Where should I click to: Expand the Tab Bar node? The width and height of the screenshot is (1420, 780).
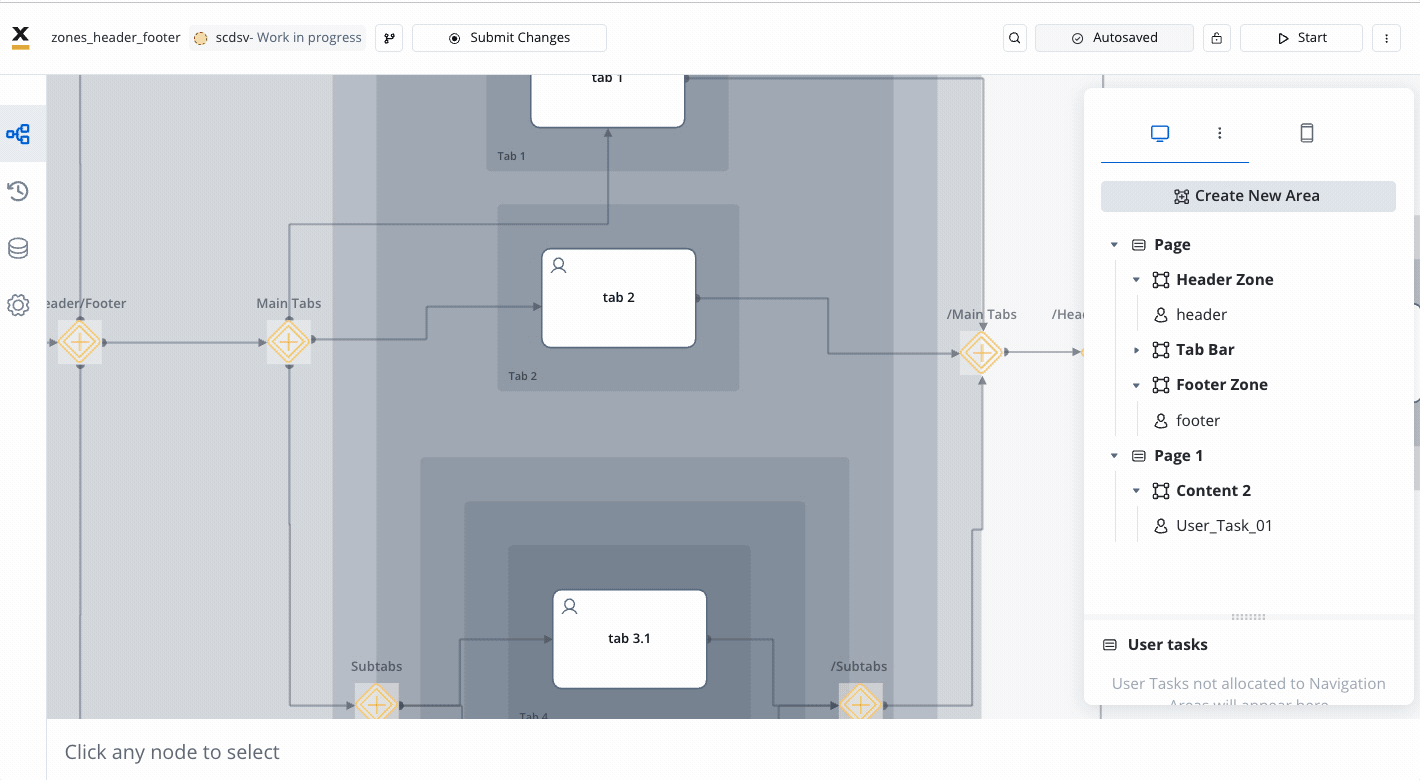click(1136, 350)
